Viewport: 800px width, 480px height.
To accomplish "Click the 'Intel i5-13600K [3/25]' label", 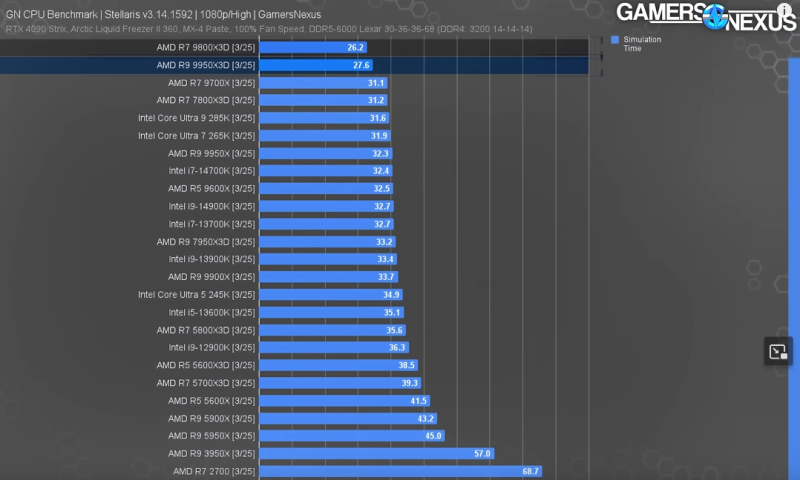I will [x=212, y=312].
